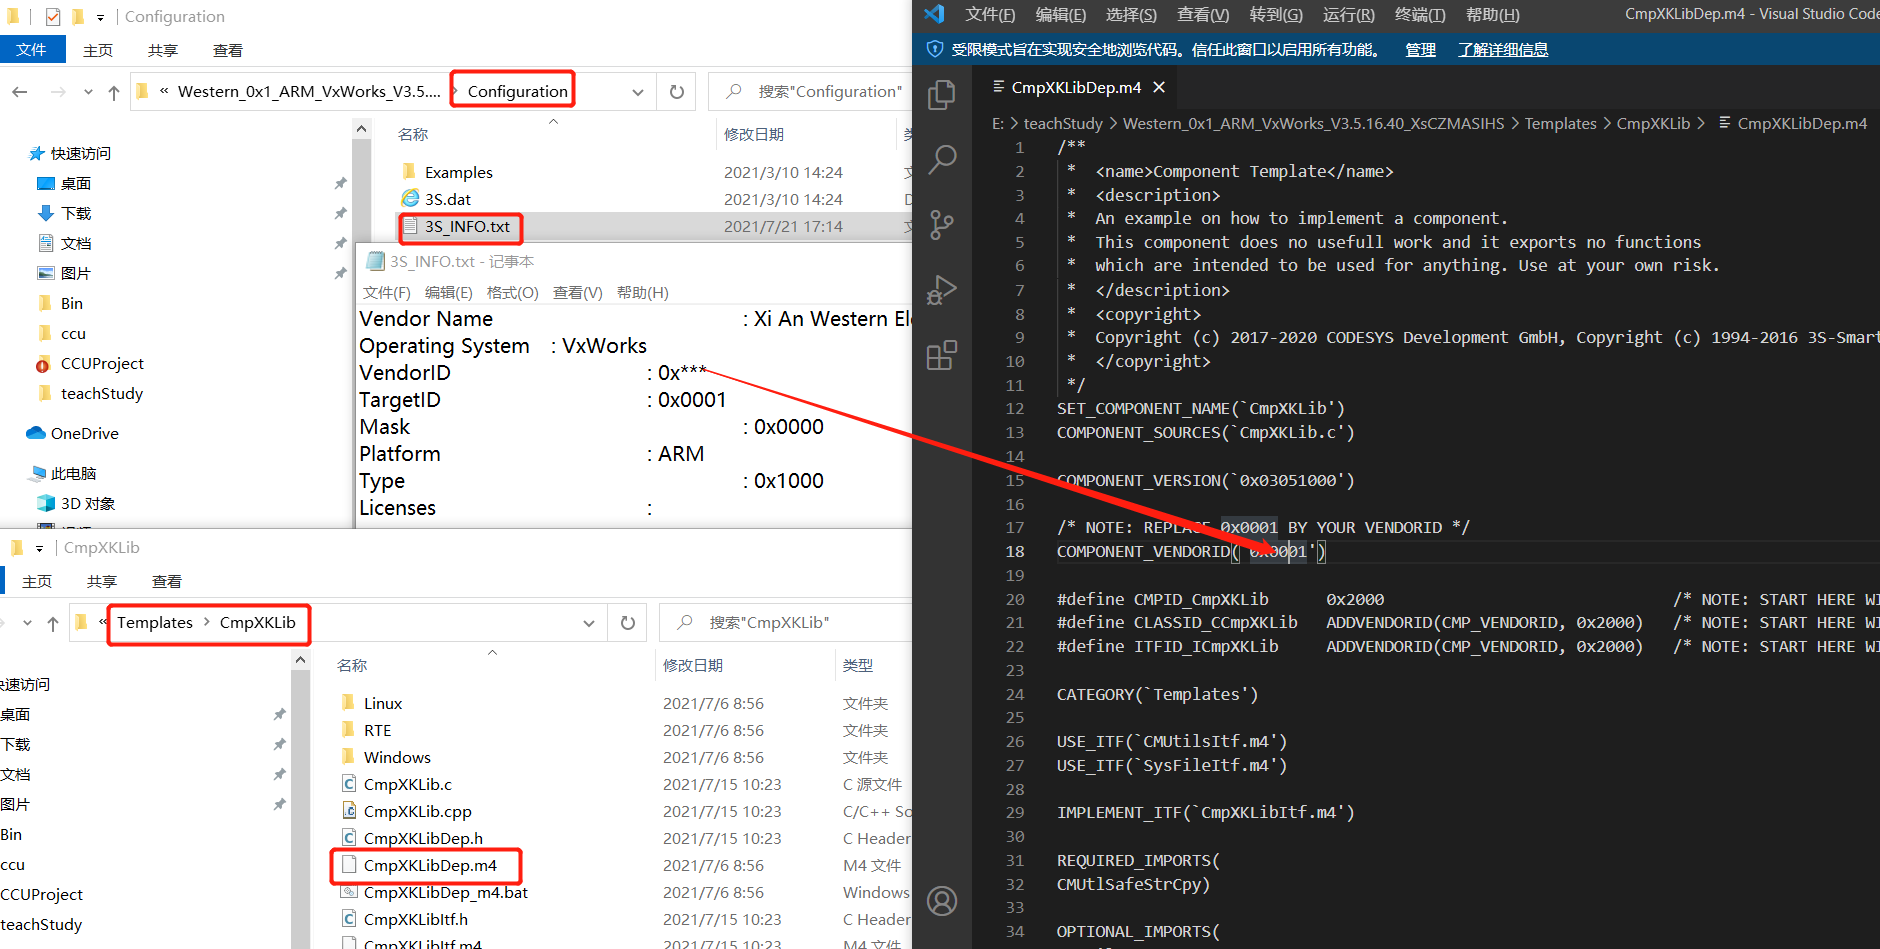Click the Configuration path segment in address bar
Image resolution: width=1880 pixels, height=949 pixels.
[517, 92]
